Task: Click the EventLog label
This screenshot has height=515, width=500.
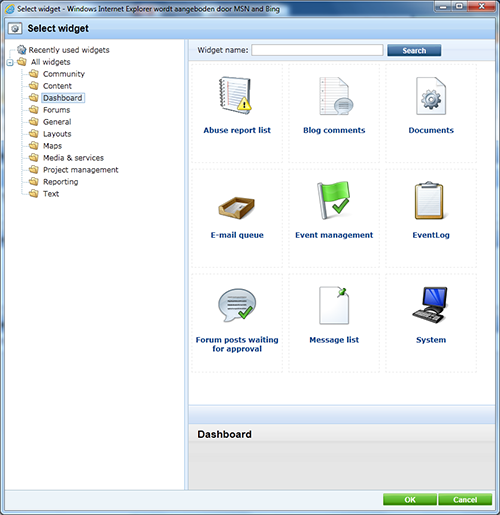Action: coord(431,235)
